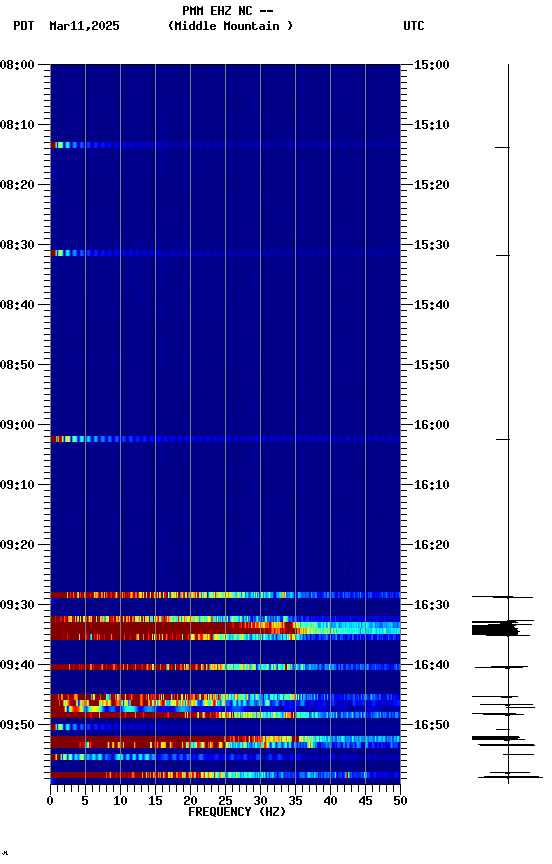This screenshot has width=552, height=864.
Task: Click the spectrogram event band near 09:28
Action: pos(225,596)
